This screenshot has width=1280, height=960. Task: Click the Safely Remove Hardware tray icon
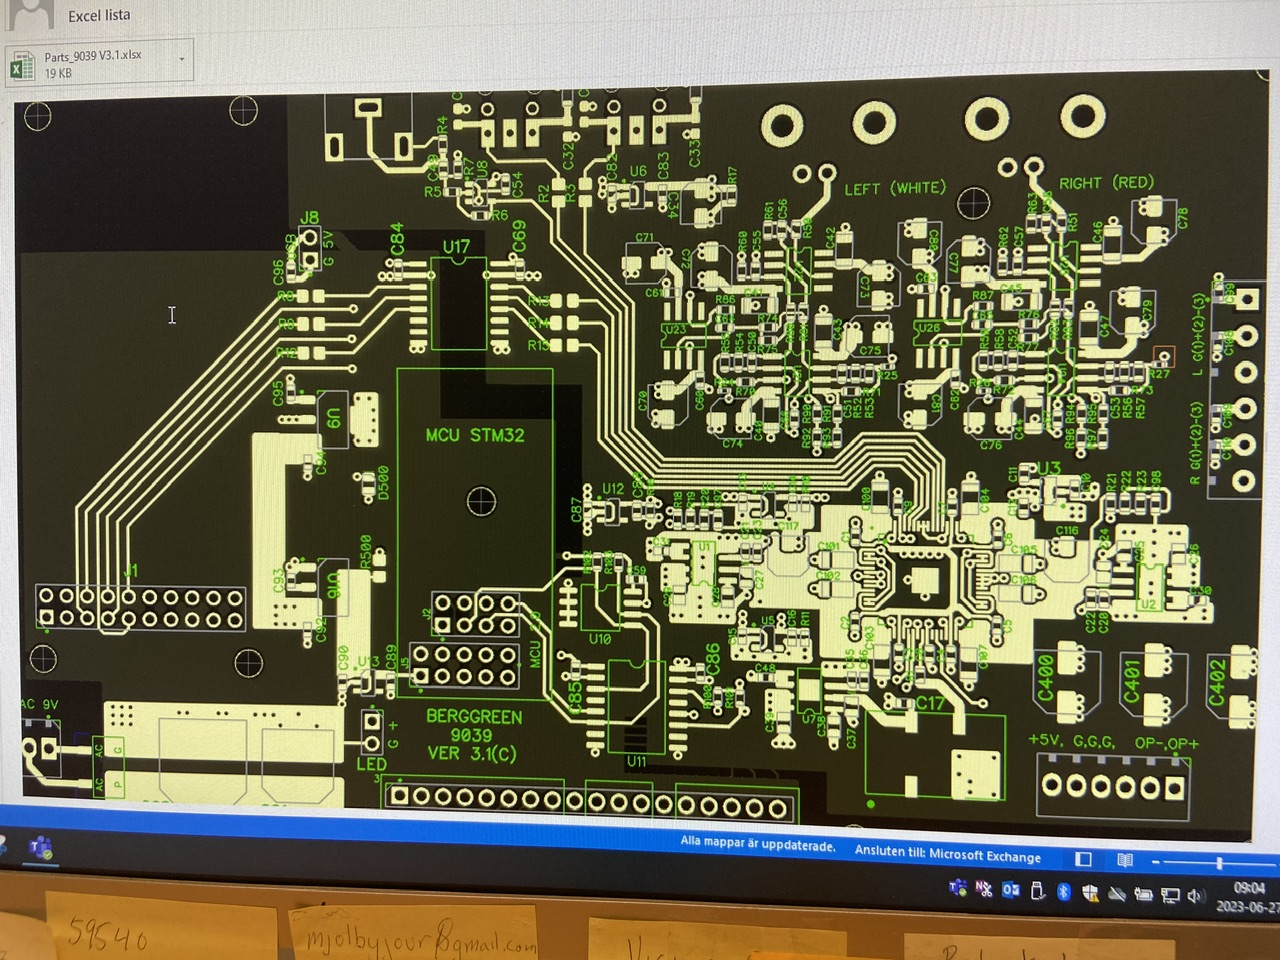1038,890
